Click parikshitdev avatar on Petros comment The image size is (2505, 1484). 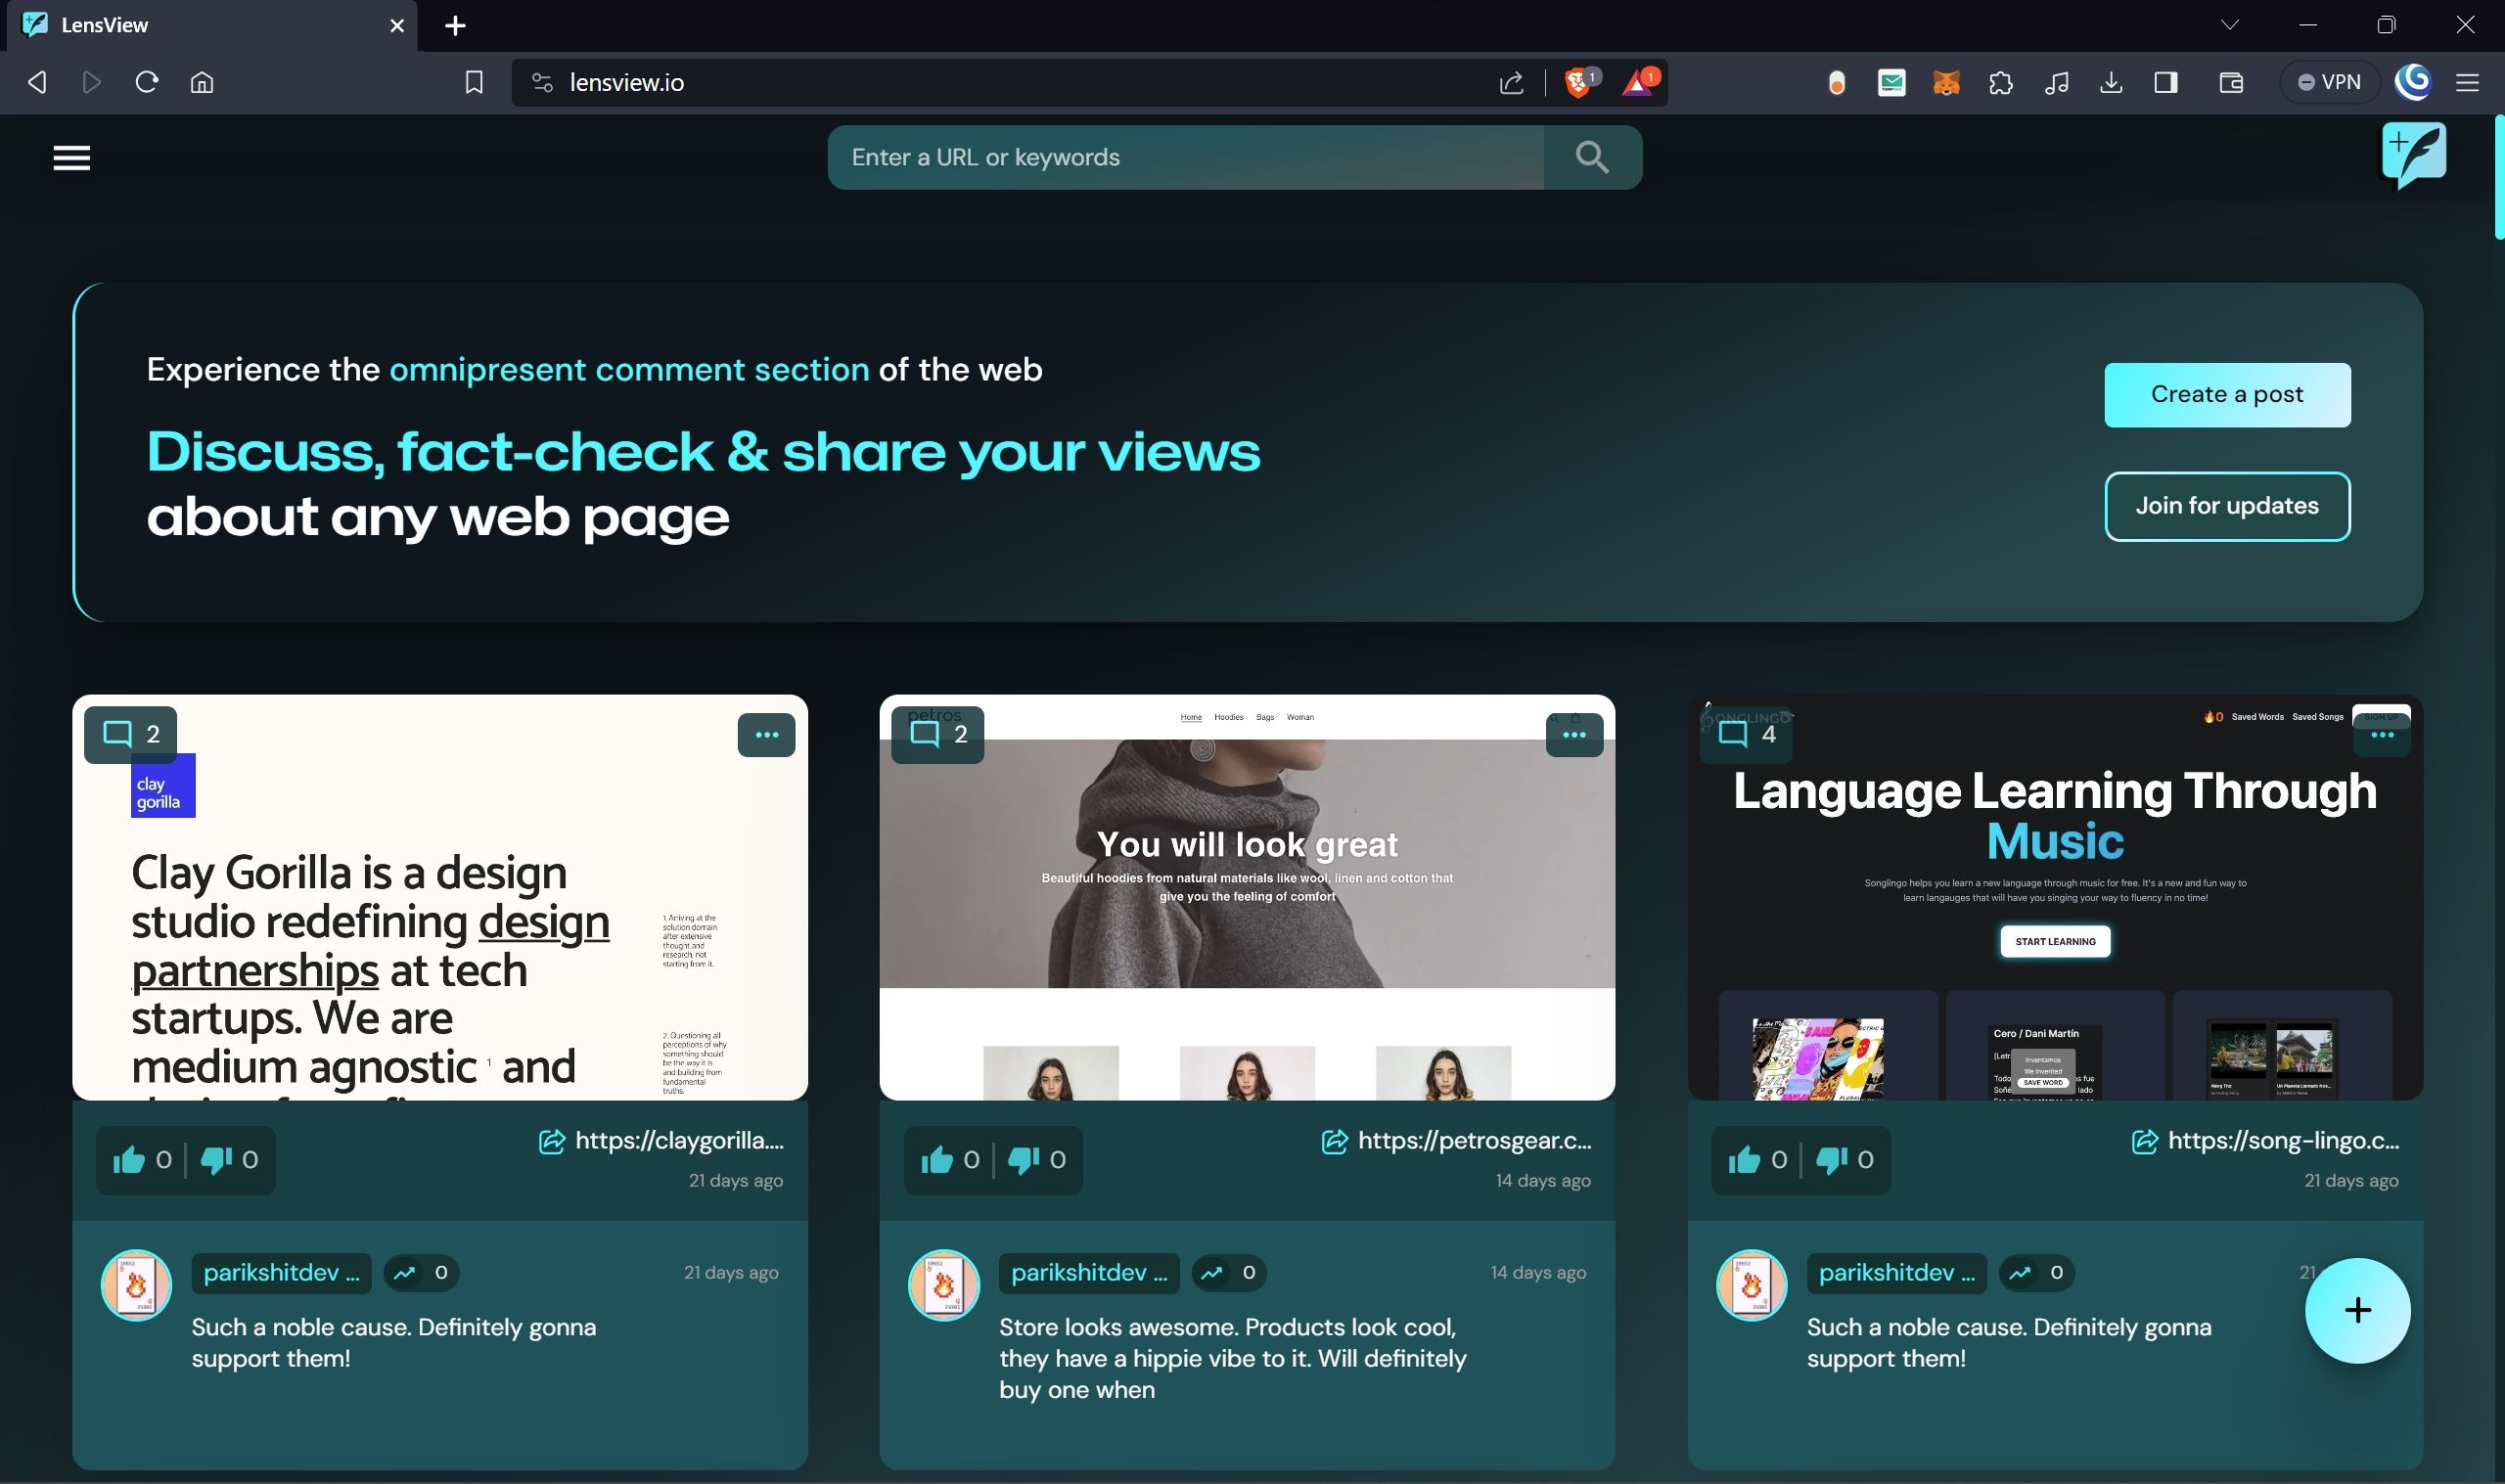pyautogui.click(x=943, y=1285)
